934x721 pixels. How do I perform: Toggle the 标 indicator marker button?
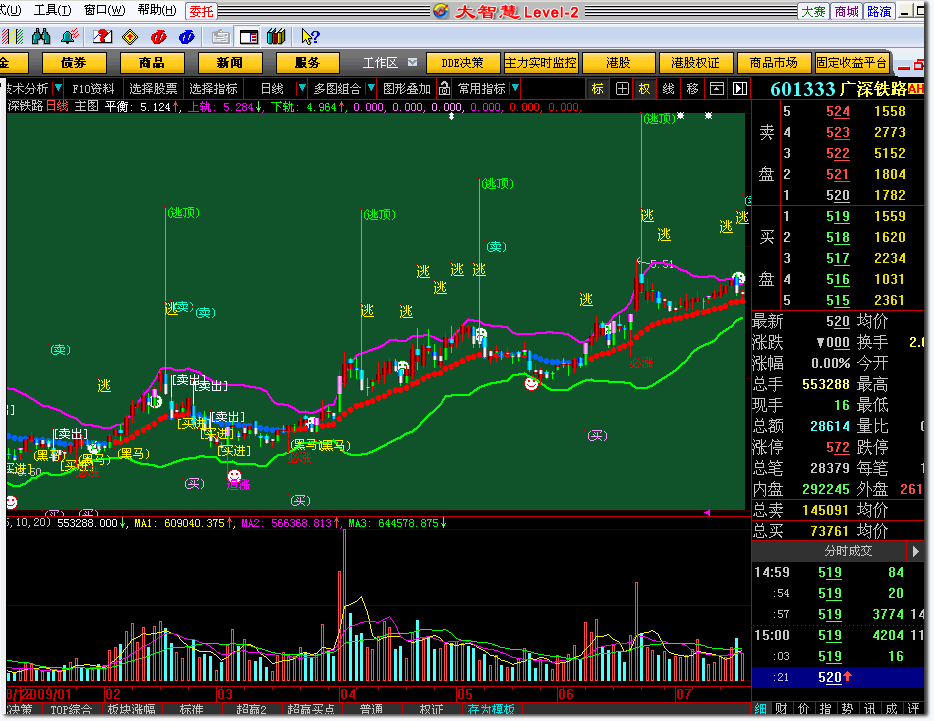click(x=598, y=89)
